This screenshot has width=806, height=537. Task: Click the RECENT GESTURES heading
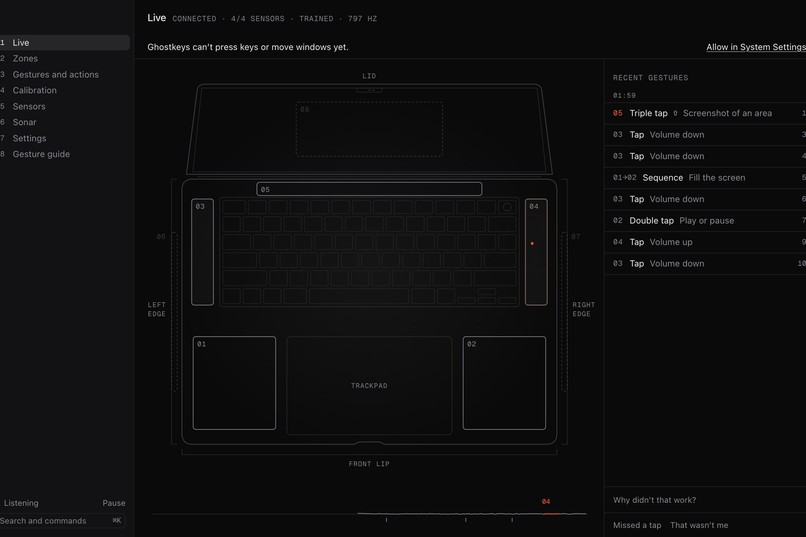point(650,78)
